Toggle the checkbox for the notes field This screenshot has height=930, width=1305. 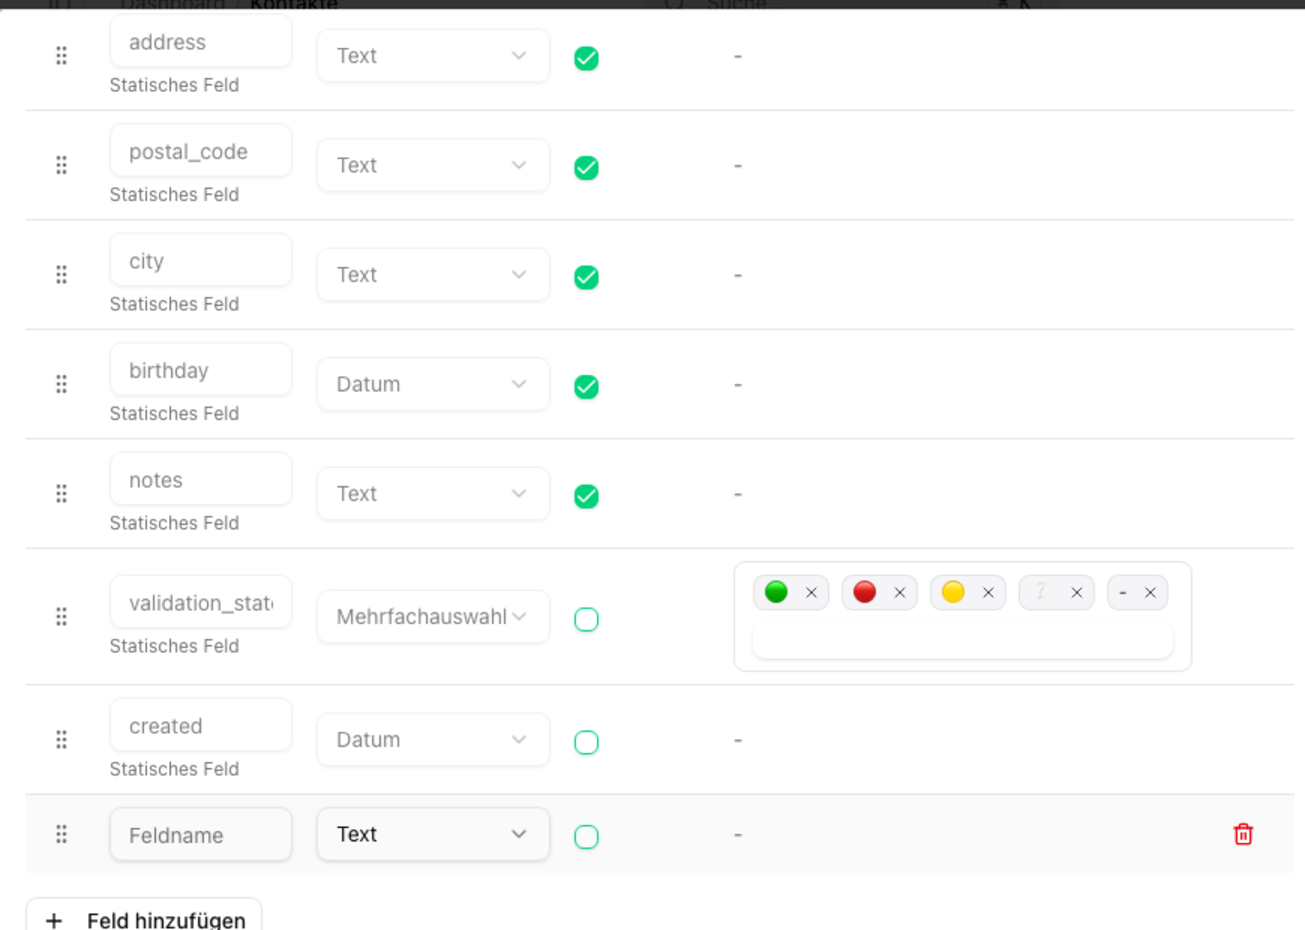[x=587, y=496]
